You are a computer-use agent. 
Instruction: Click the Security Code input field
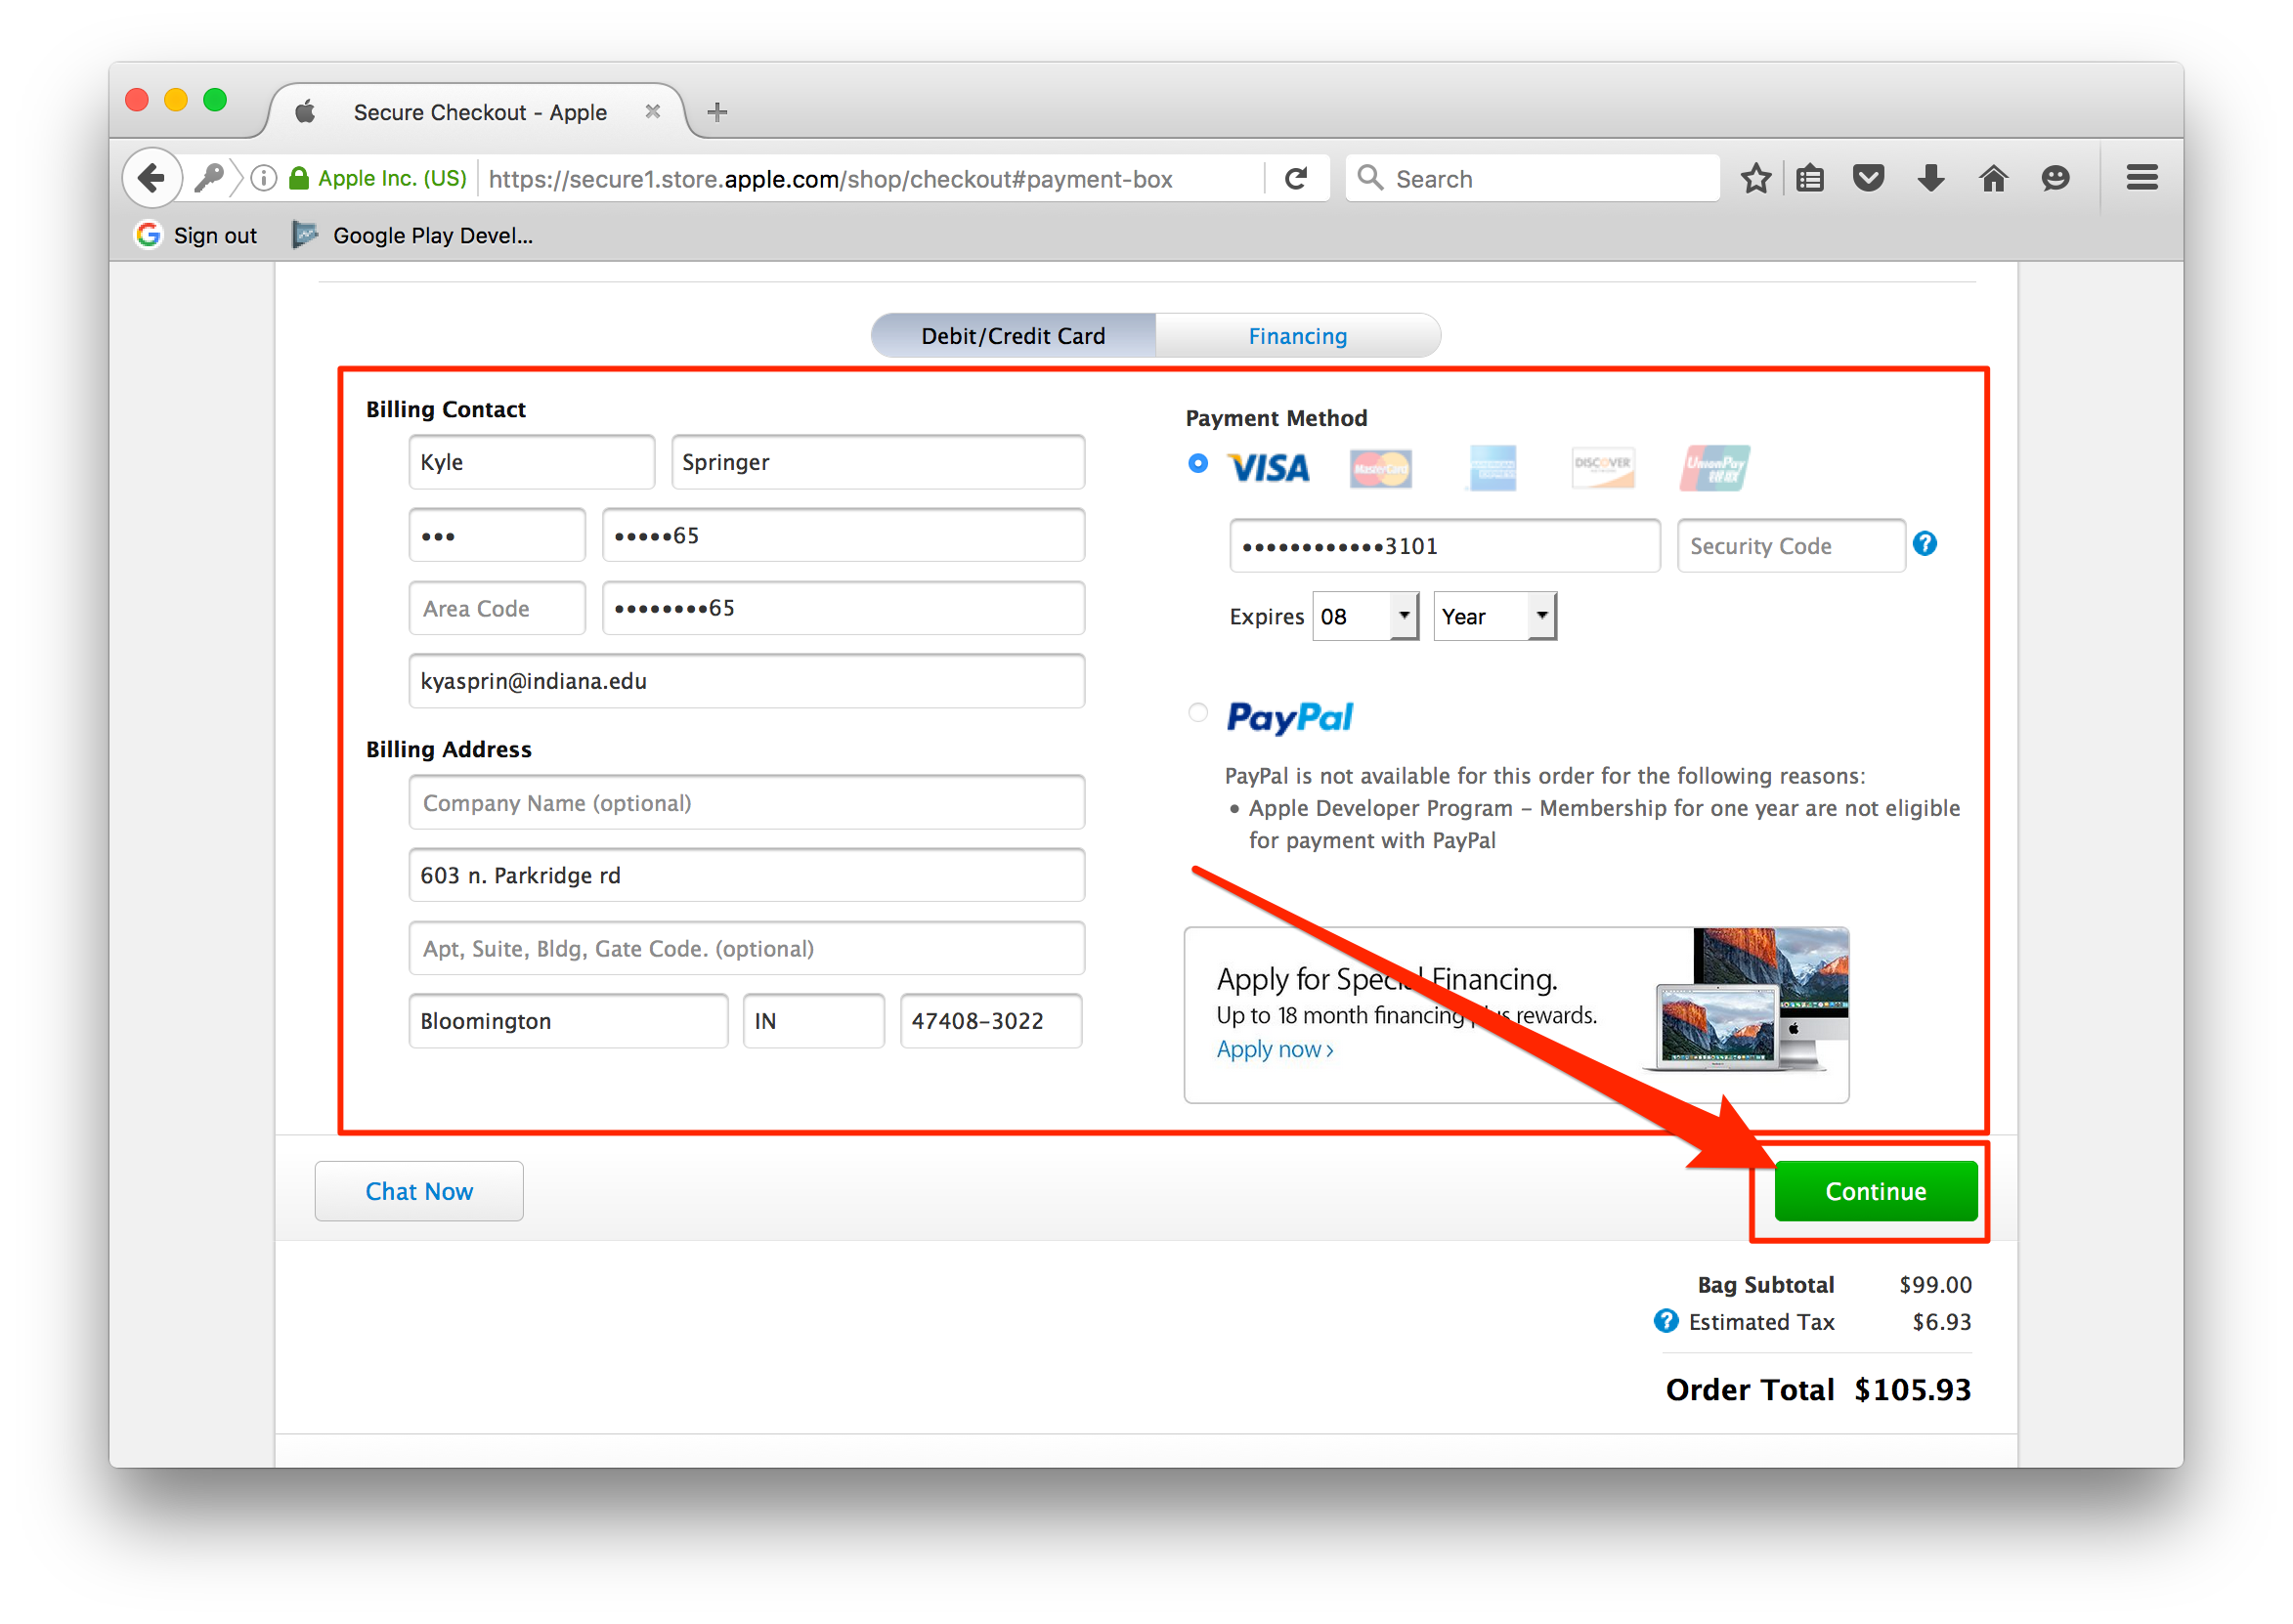tap(1790, 546)
